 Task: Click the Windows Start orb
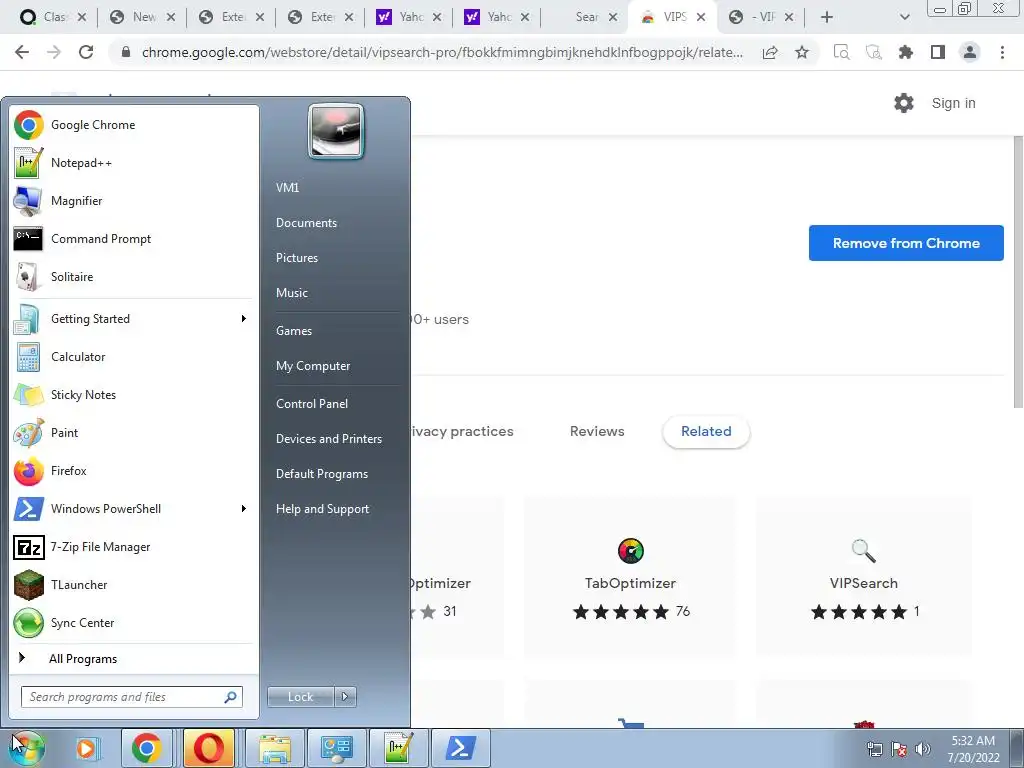pos(27,748)
